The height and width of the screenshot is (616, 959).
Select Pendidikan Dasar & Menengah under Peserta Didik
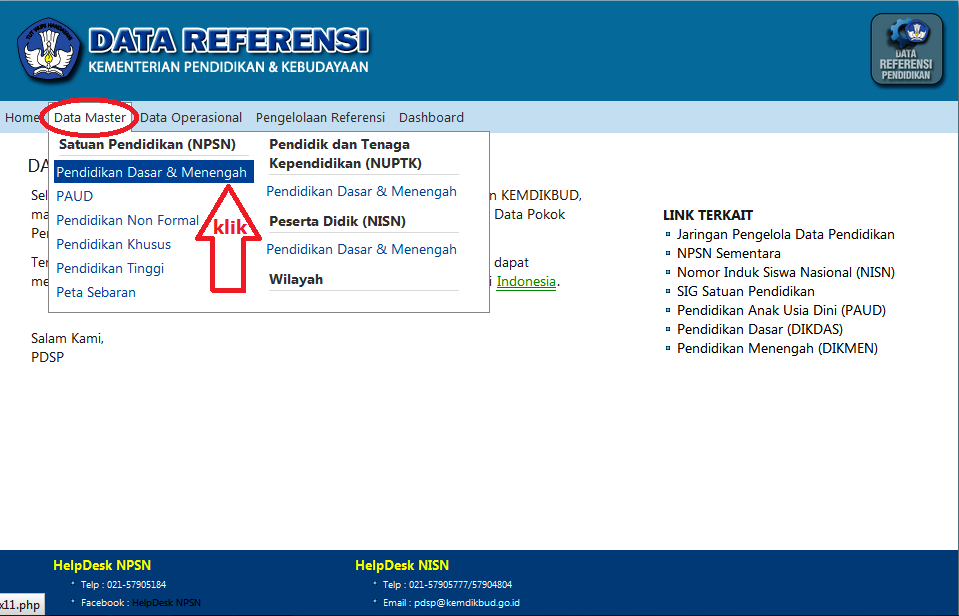click(363, 249)
